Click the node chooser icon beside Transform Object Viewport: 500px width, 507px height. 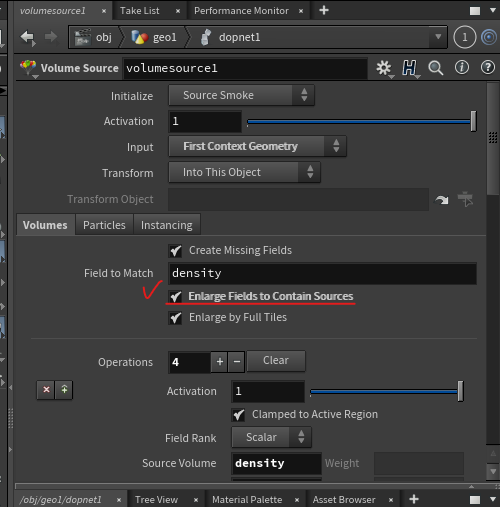click(x=465, y=199)
